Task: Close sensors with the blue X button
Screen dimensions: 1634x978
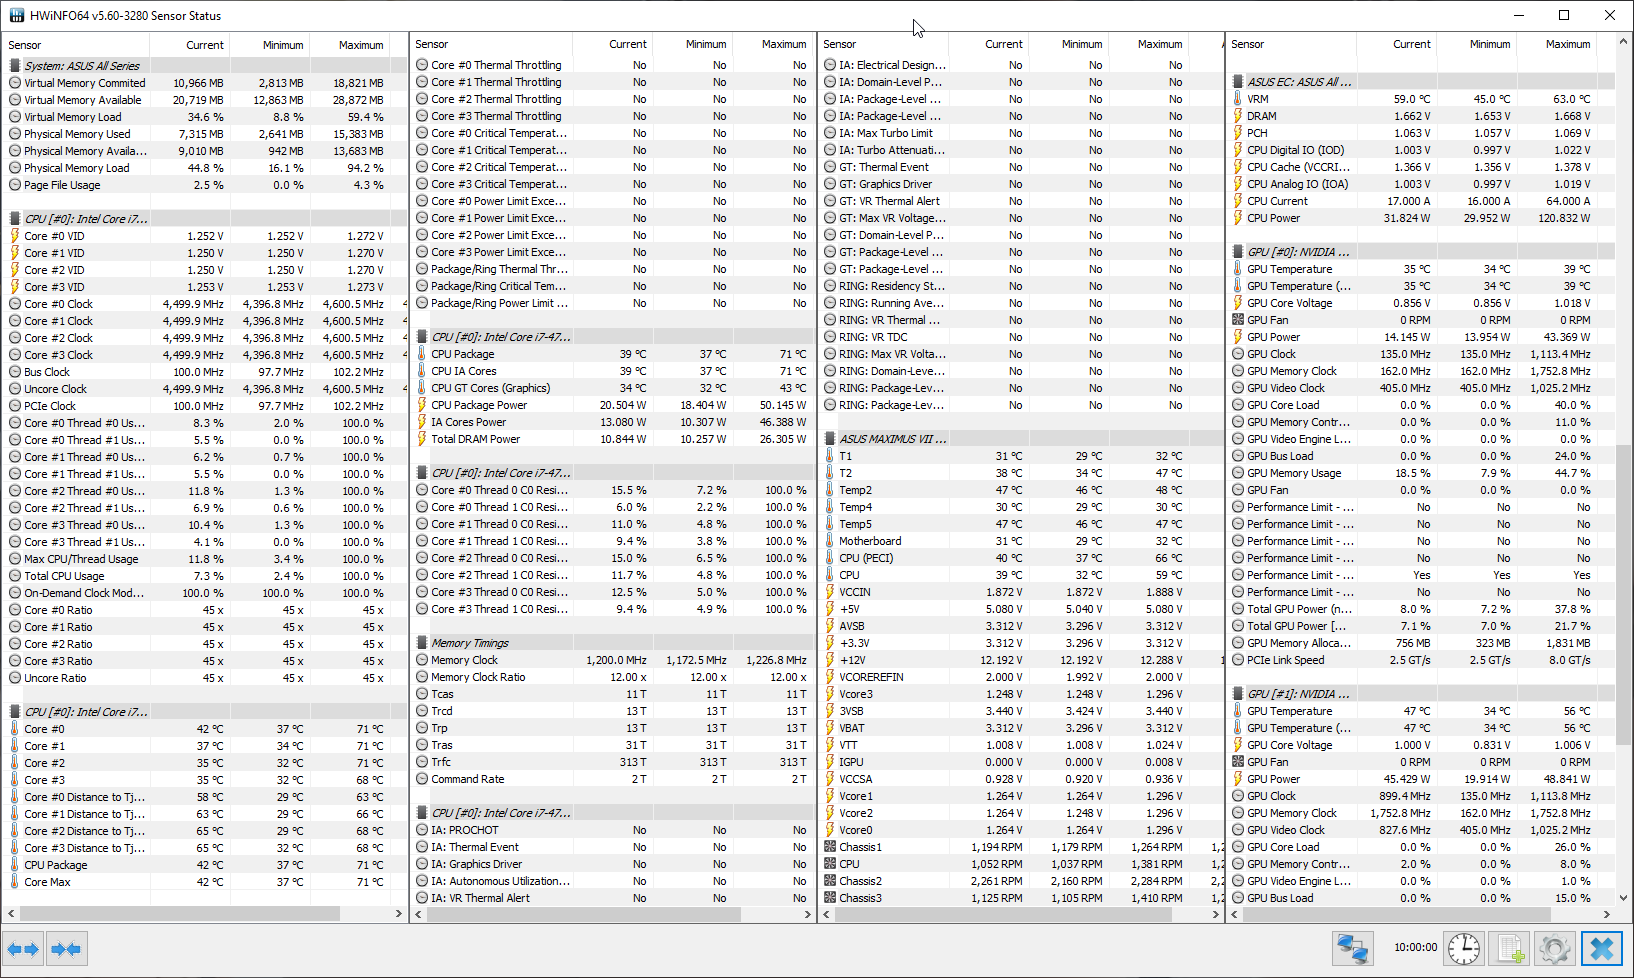Action: [x=1601, y=948]
